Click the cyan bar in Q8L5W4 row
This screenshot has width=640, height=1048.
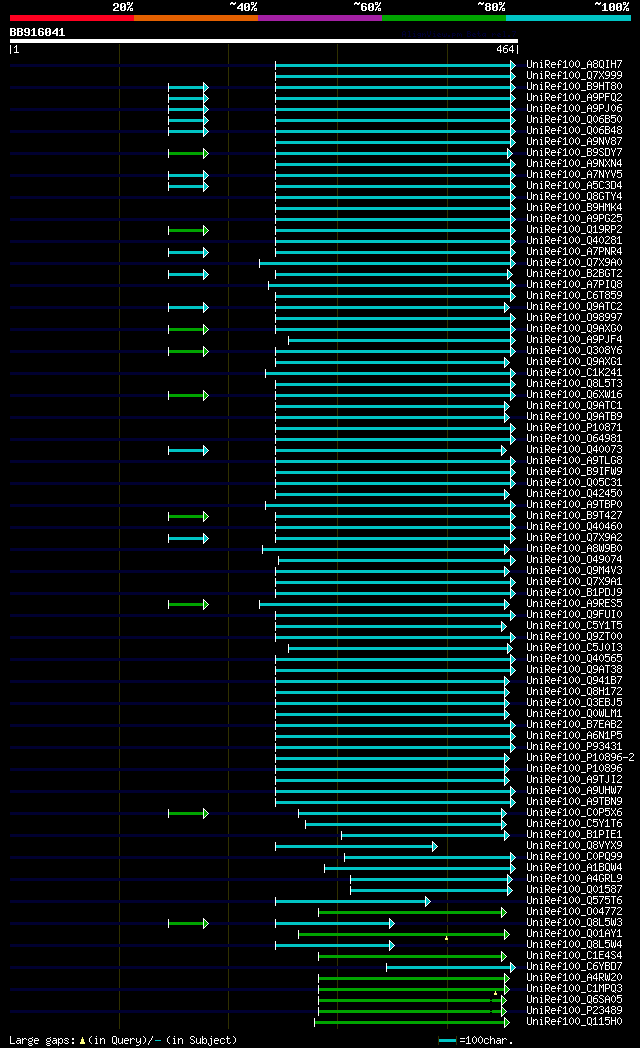coord(335,946)
